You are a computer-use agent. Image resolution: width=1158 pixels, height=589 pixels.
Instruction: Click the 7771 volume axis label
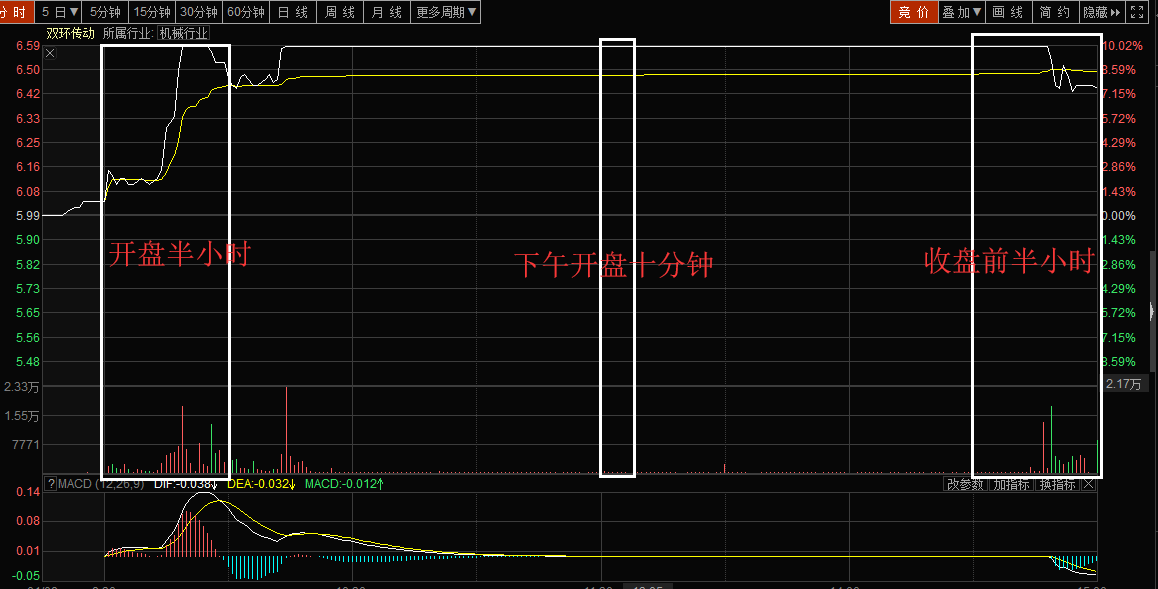26,445
